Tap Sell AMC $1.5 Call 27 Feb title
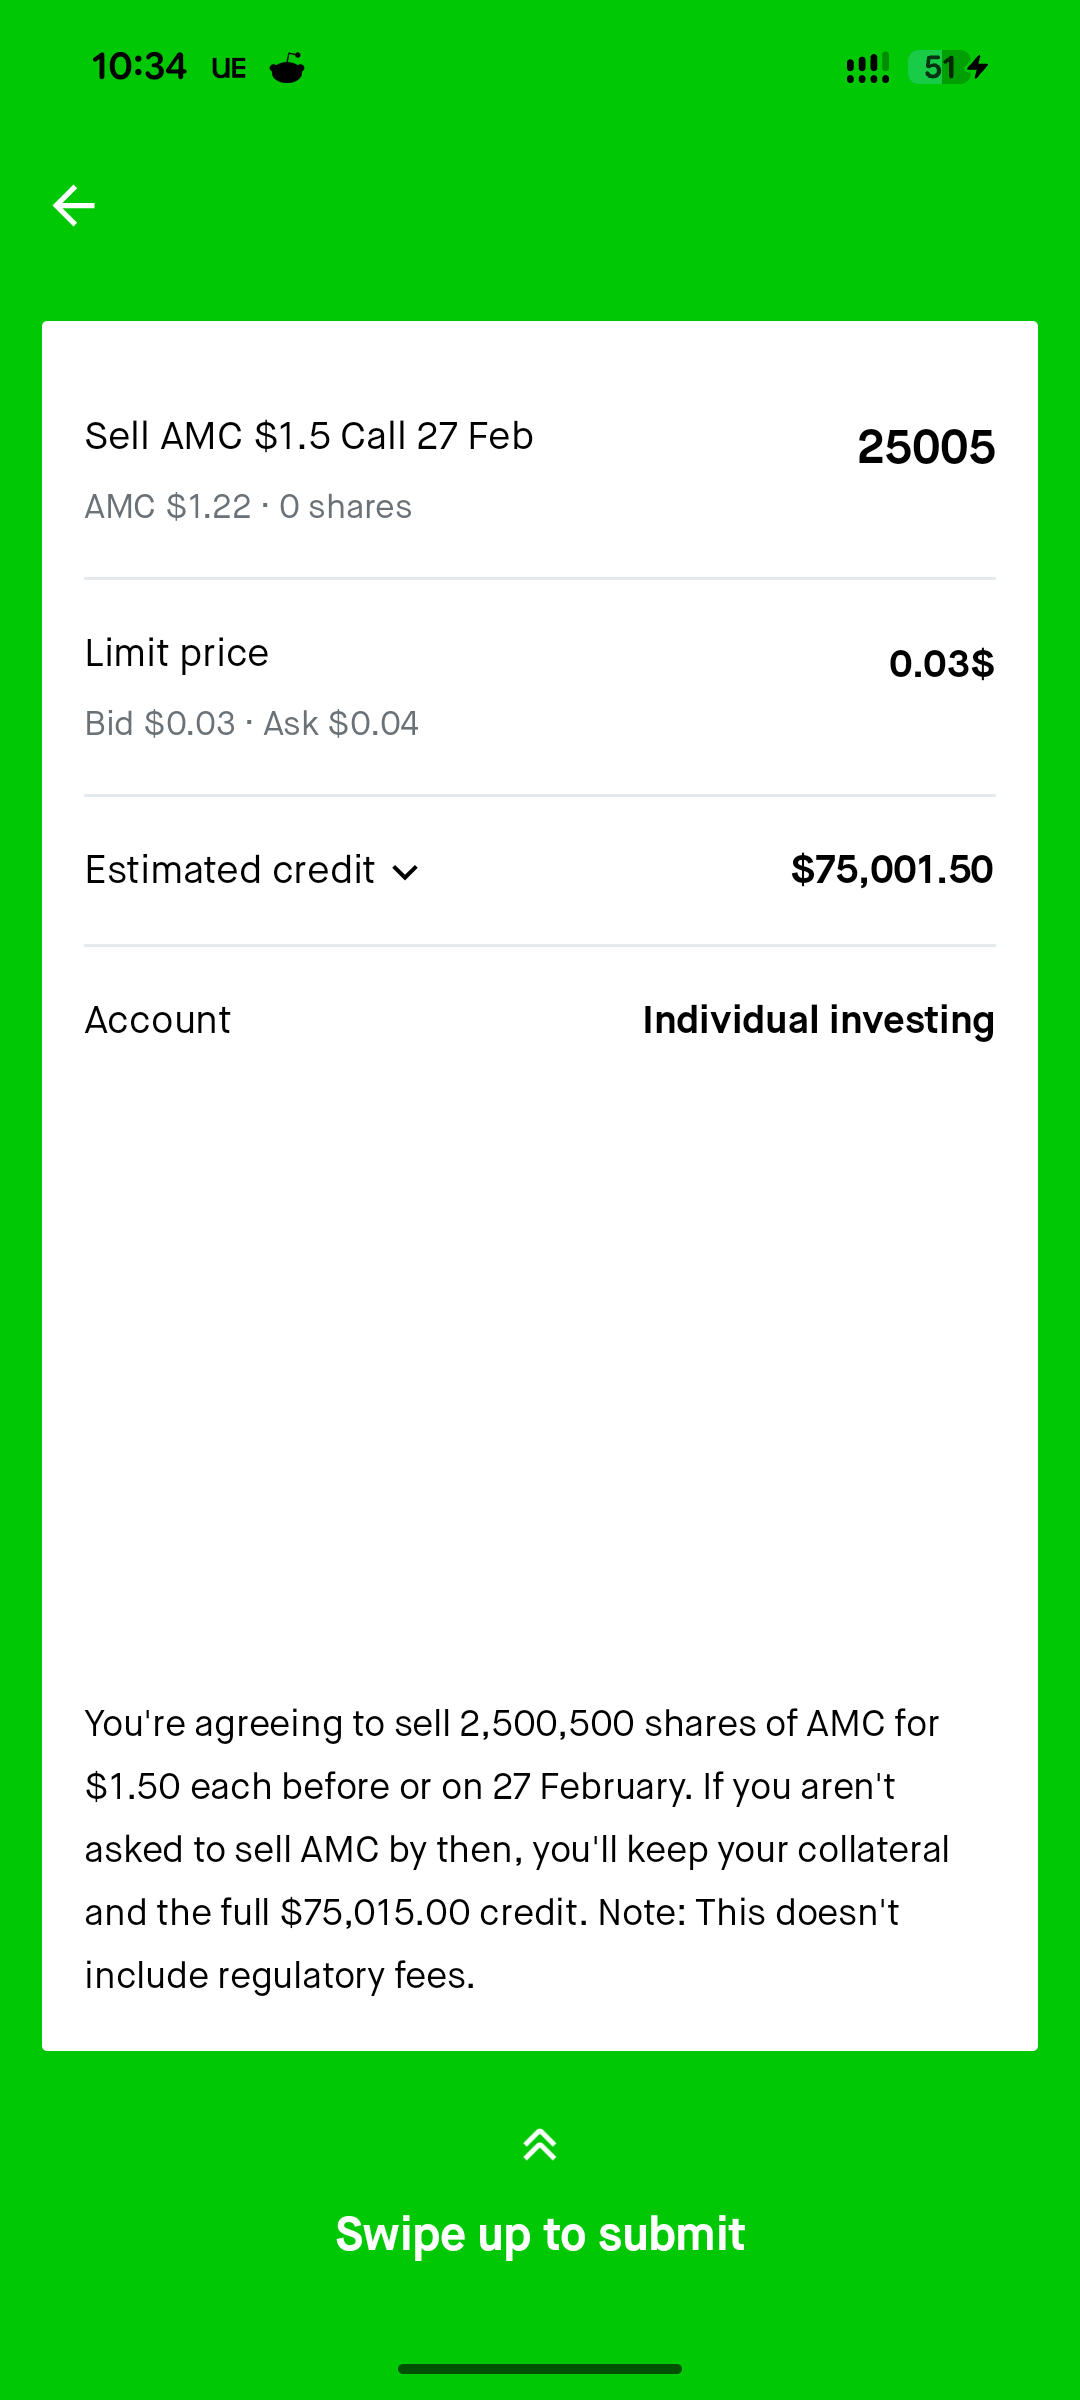 [x=309, y=436]
